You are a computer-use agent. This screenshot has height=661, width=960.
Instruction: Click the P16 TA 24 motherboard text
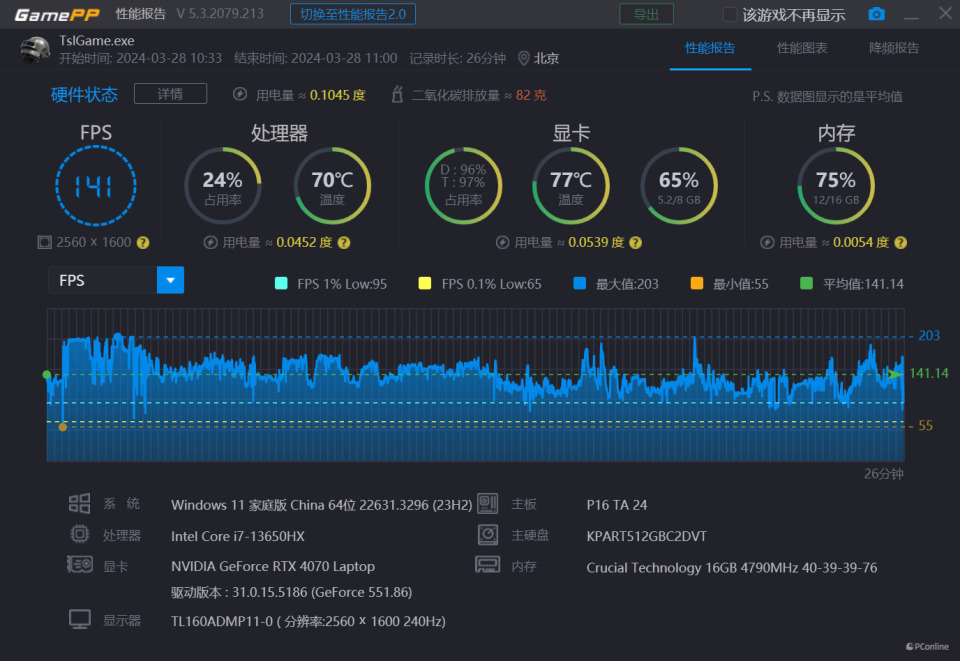tap(617, 505)
